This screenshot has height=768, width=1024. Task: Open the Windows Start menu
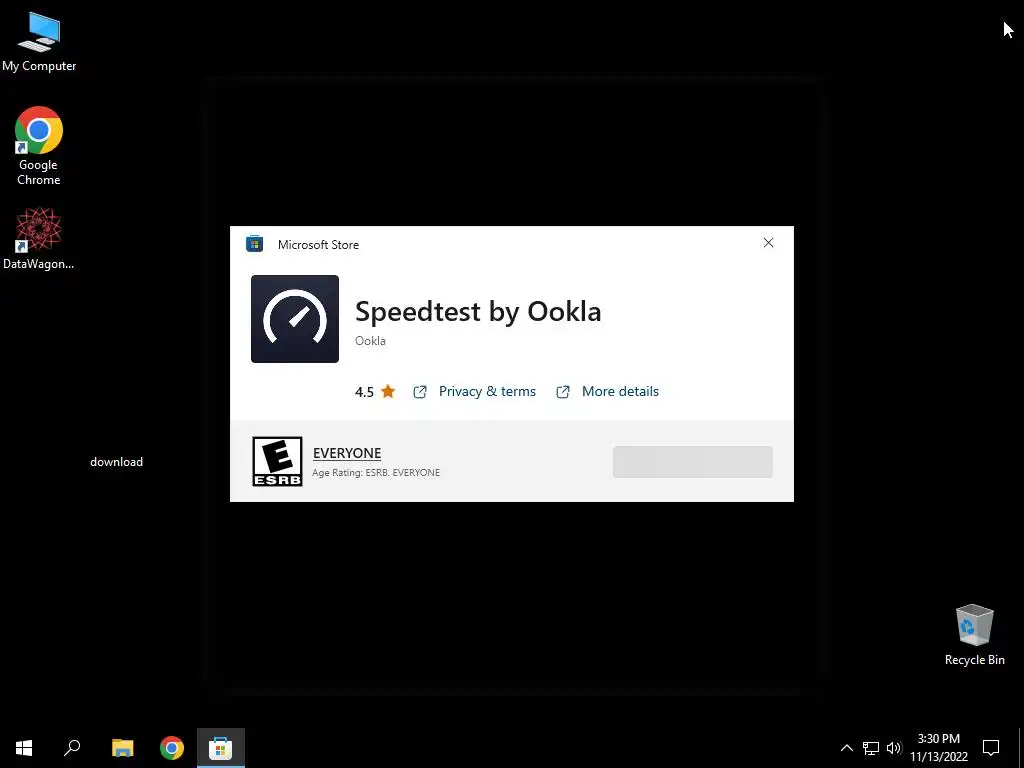[x=24, y=748]
